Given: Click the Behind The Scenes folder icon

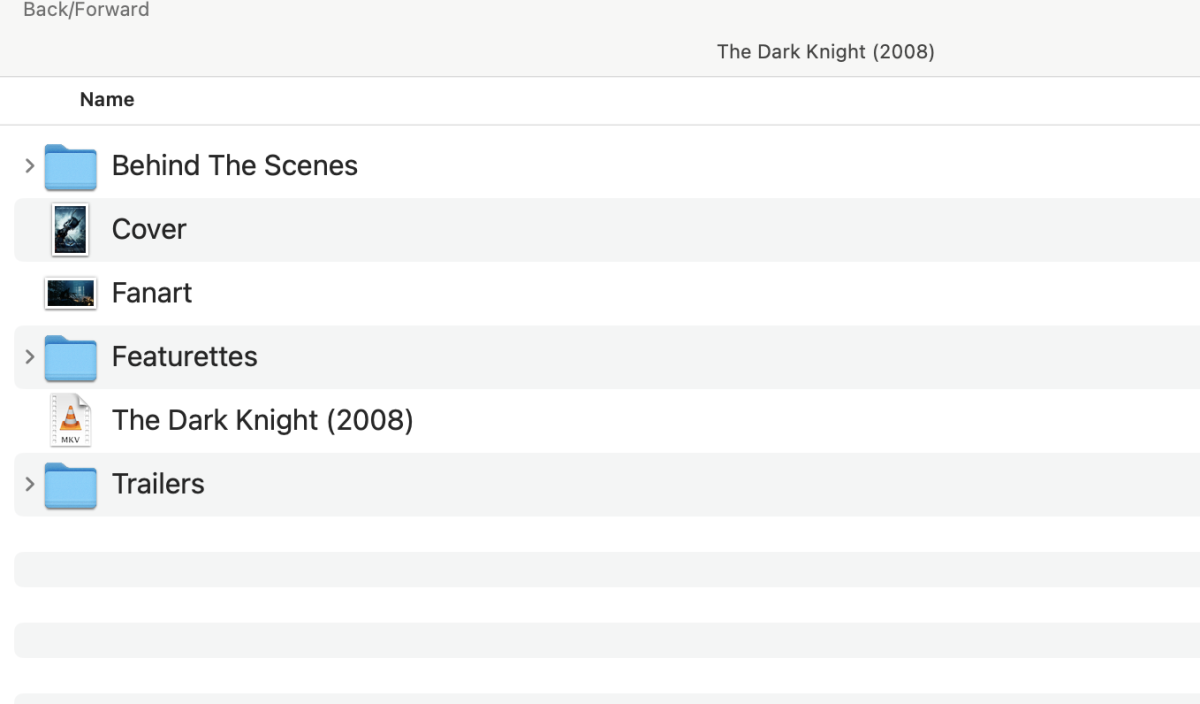Looking at the screenshot, I should (x=70, y=167).
